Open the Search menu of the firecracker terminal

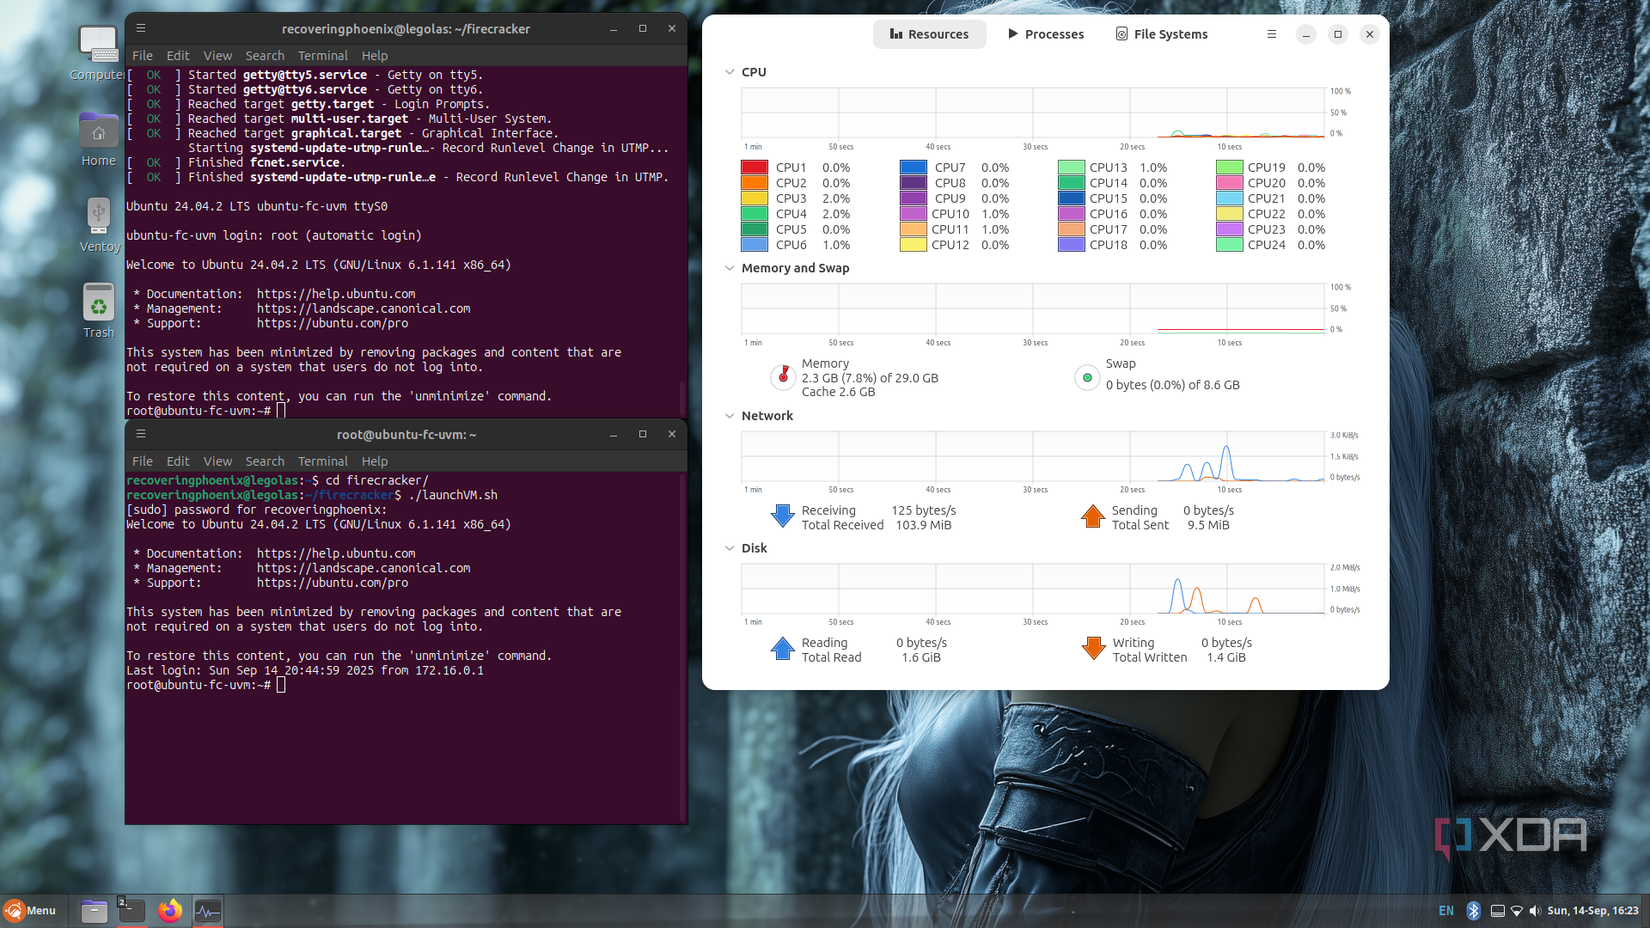(x=264, y=55)
